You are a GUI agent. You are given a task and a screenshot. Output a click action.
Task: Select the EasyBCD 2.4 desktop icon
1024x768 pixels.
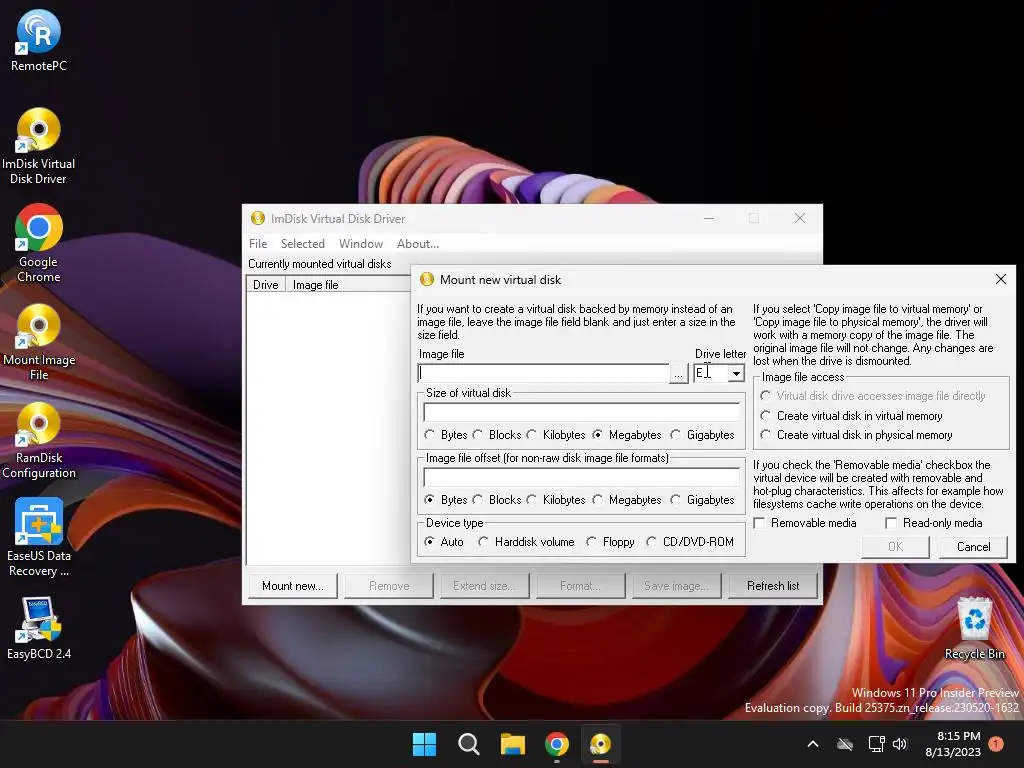pos(39,628)
